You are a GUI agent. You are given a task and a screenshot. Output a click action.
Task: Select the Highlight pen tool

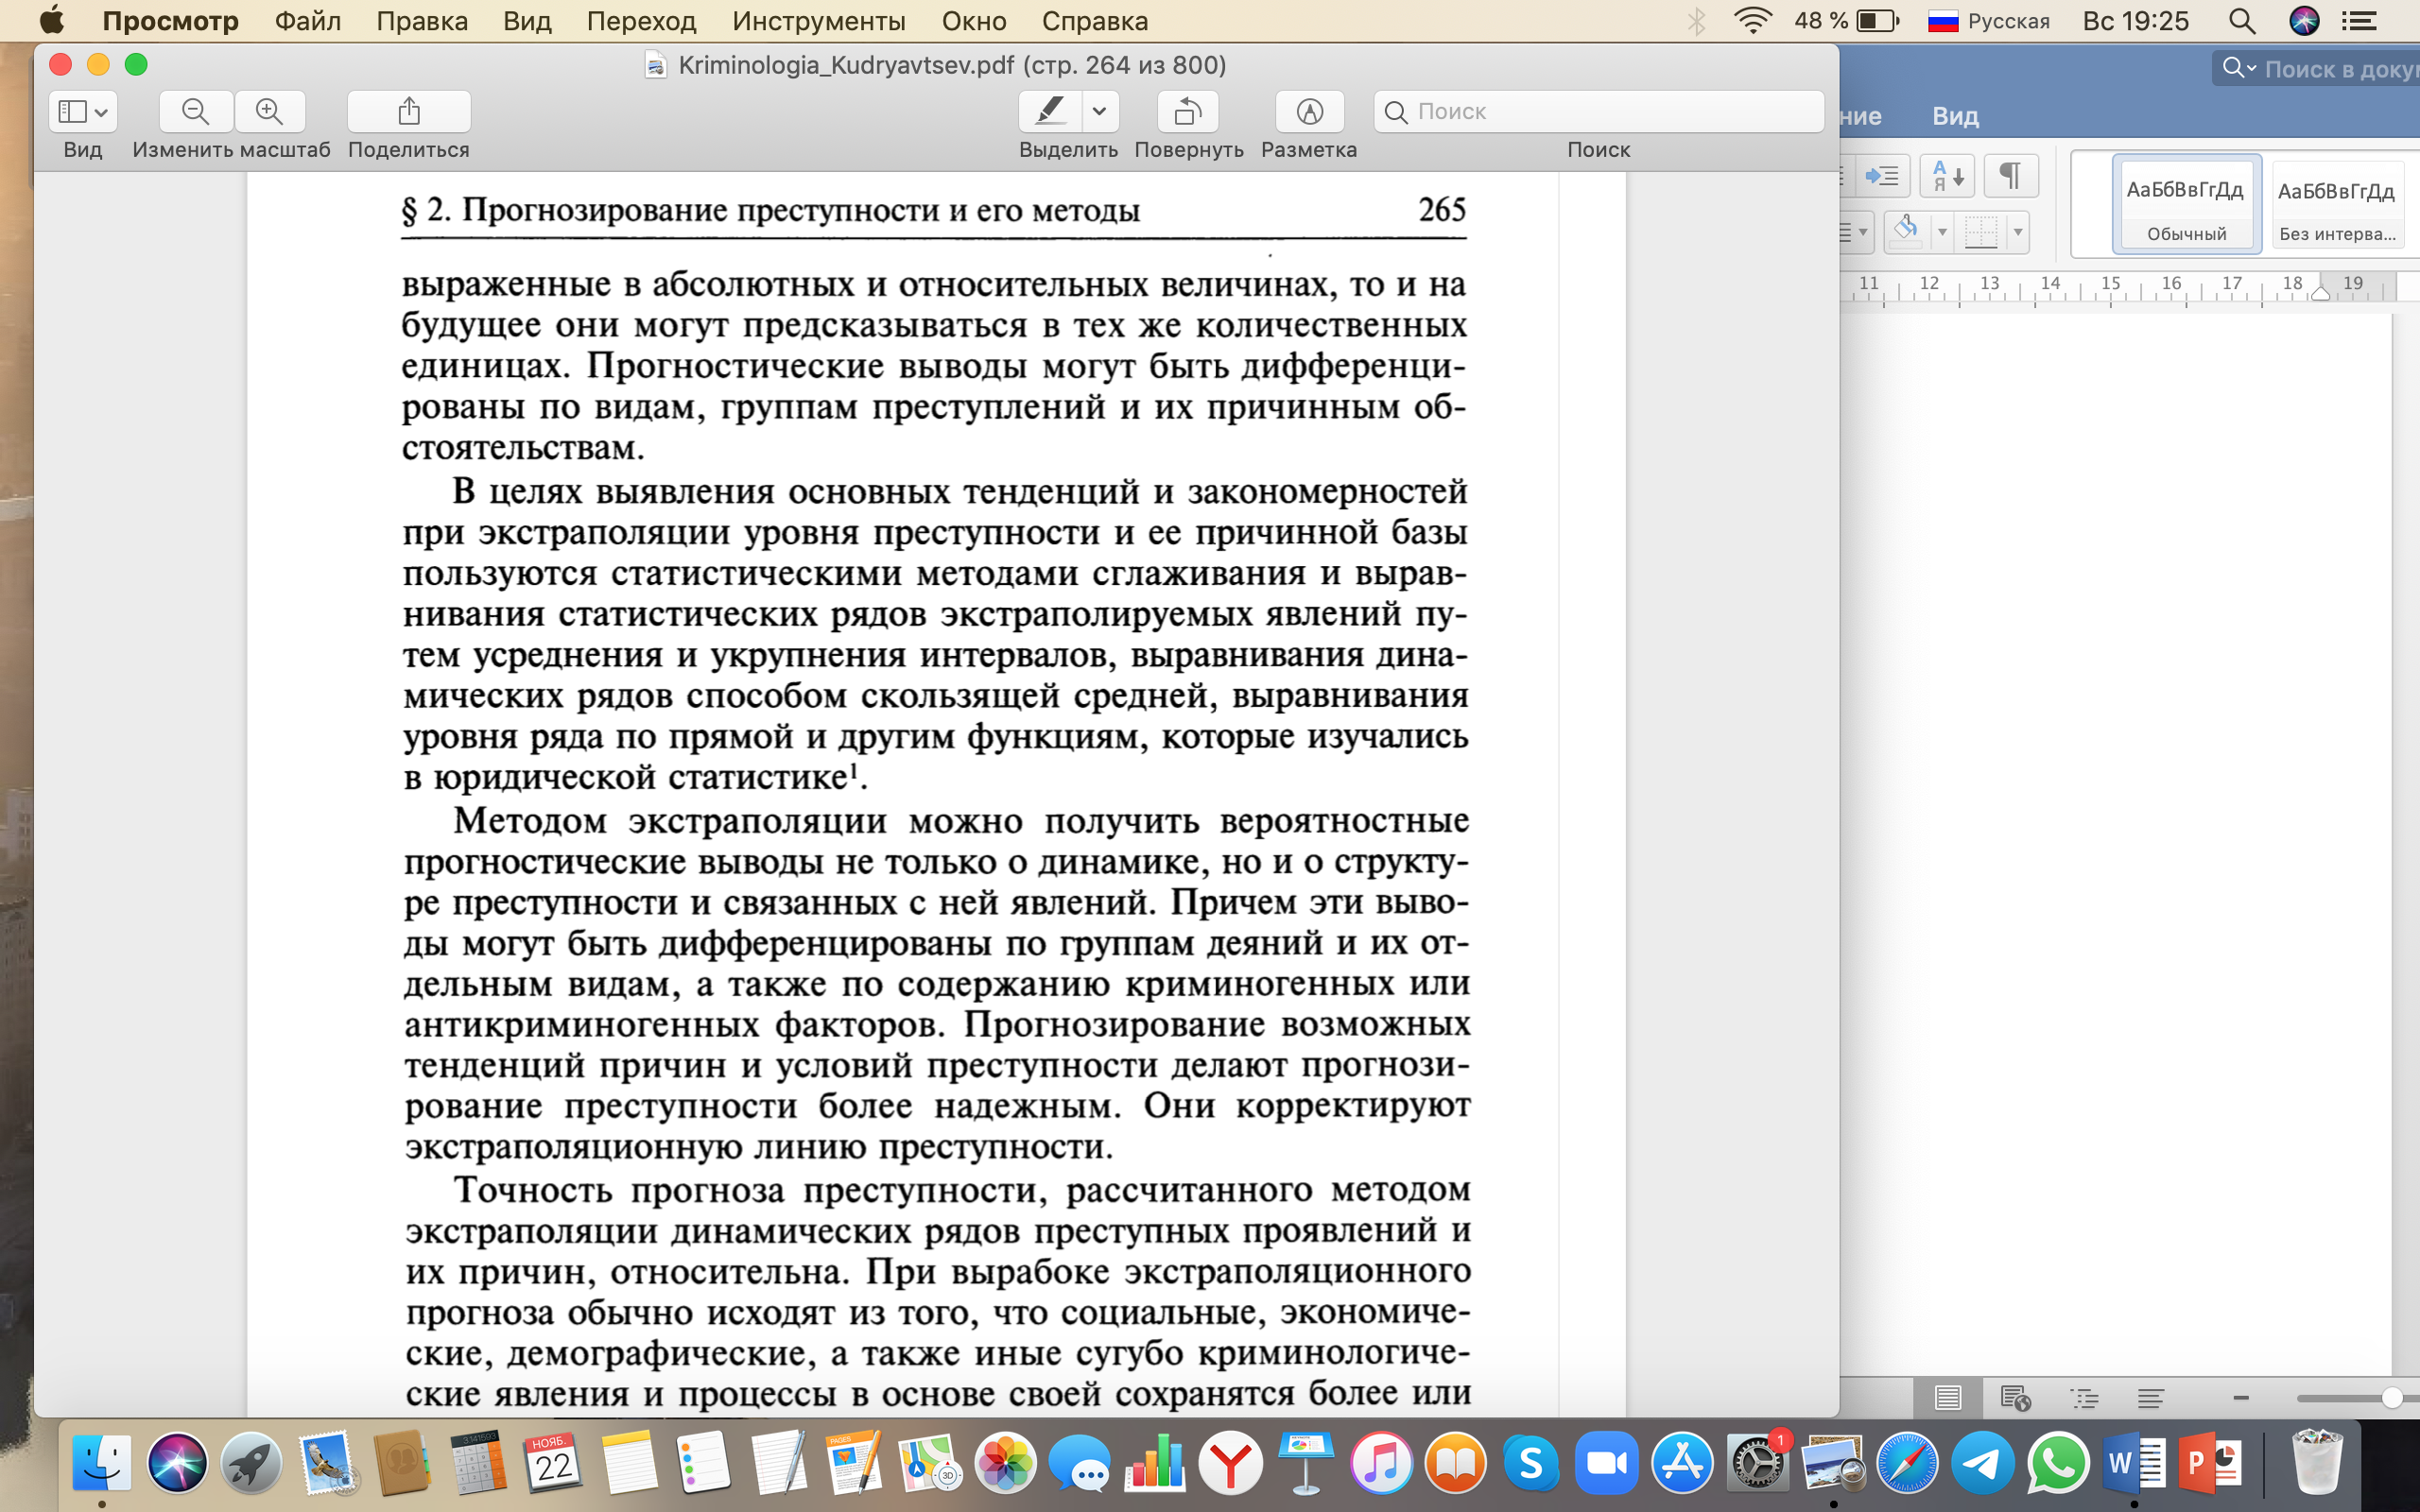[x=1049, y=111]
